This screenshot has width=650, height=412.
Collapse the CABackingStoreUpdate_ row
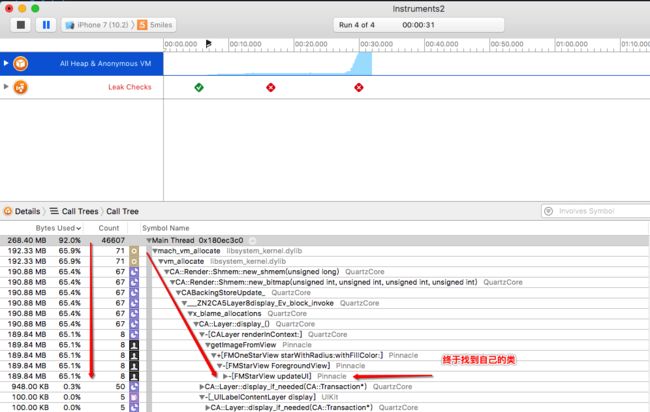pos(179,293)
